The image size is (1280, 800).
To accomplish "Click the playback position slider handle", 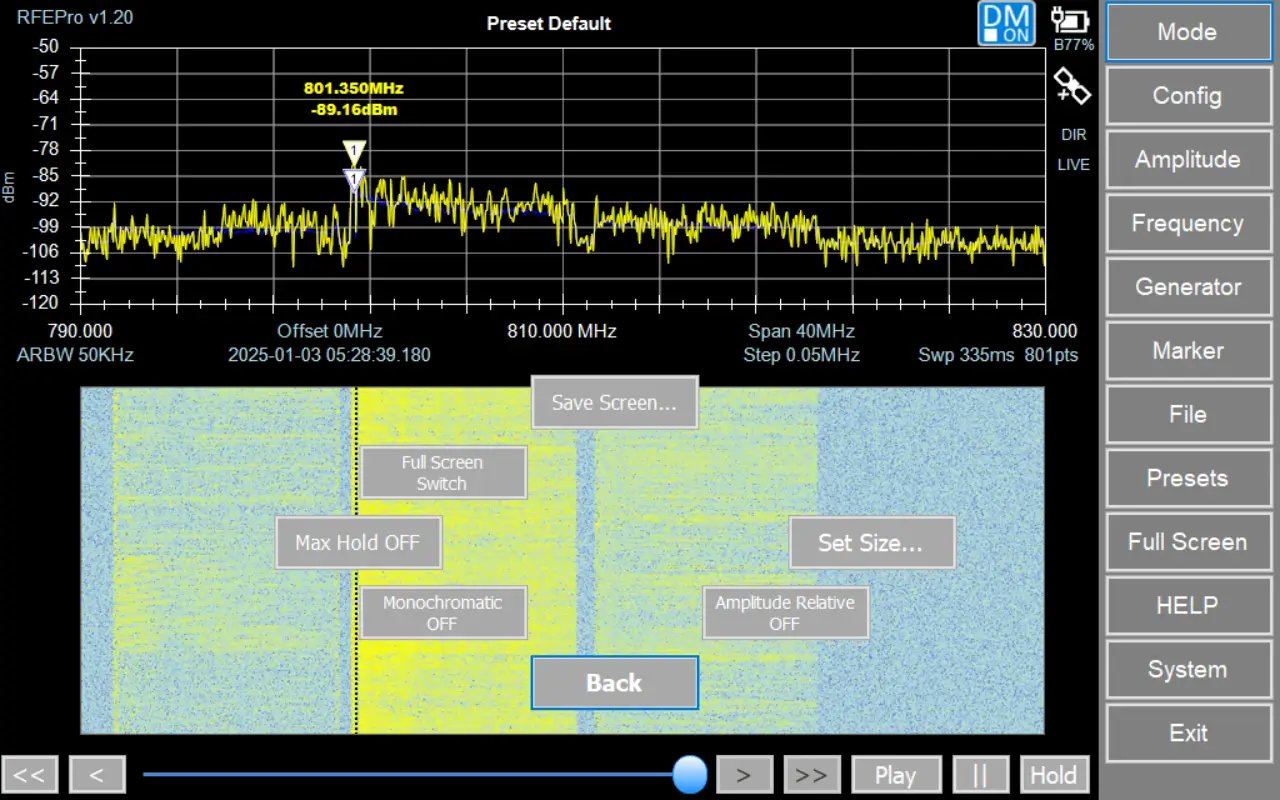I will tap(689, 774).
